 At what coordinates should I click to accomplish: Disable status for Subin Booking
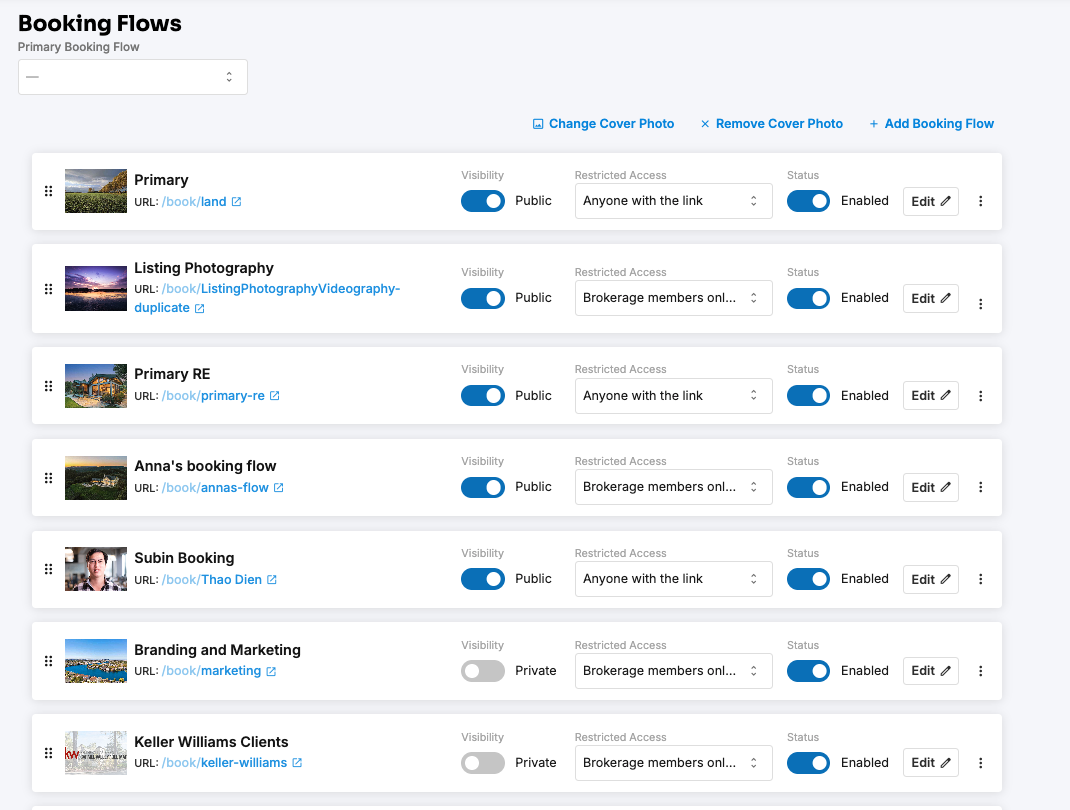808,579
